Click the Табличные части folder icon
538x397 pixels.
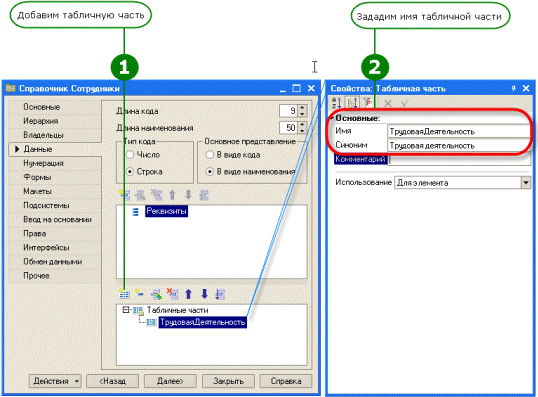click(x=138, y=311)
